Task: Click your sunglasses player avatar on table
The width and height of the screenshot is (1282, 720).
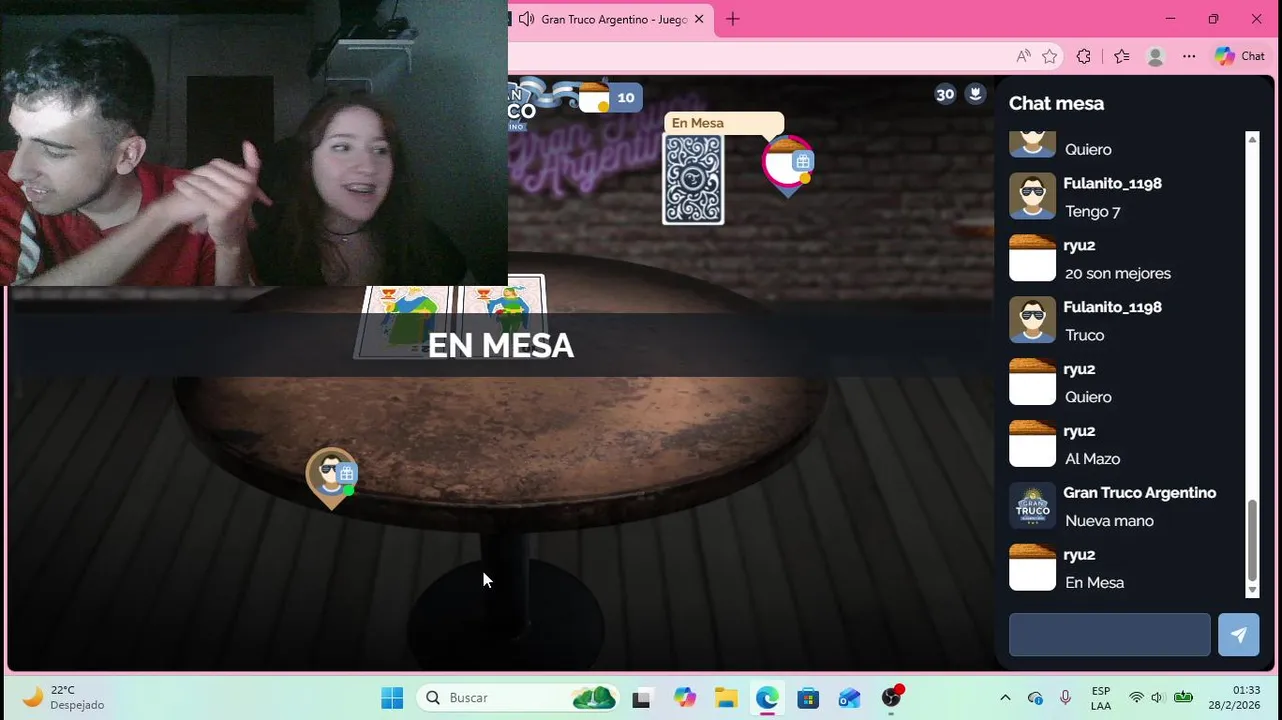Action: pyautogui.click(x=330, y=475)
